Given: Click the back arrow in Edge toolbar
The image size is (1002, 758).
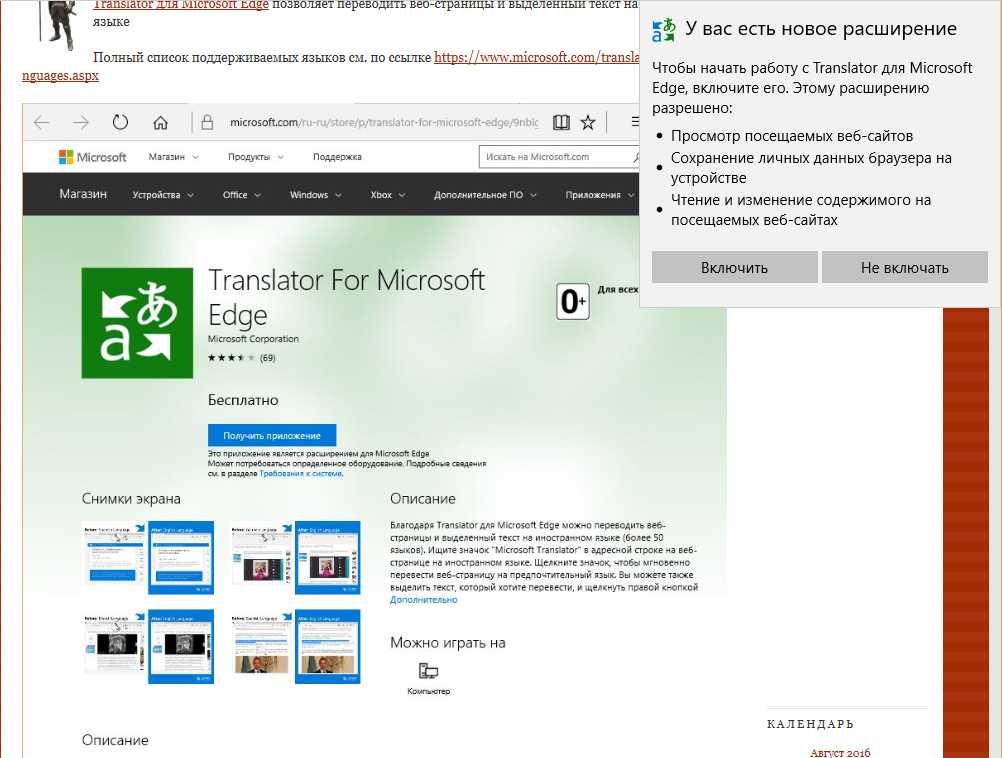Looking at the screenshot, I should (x=40, y=122).
